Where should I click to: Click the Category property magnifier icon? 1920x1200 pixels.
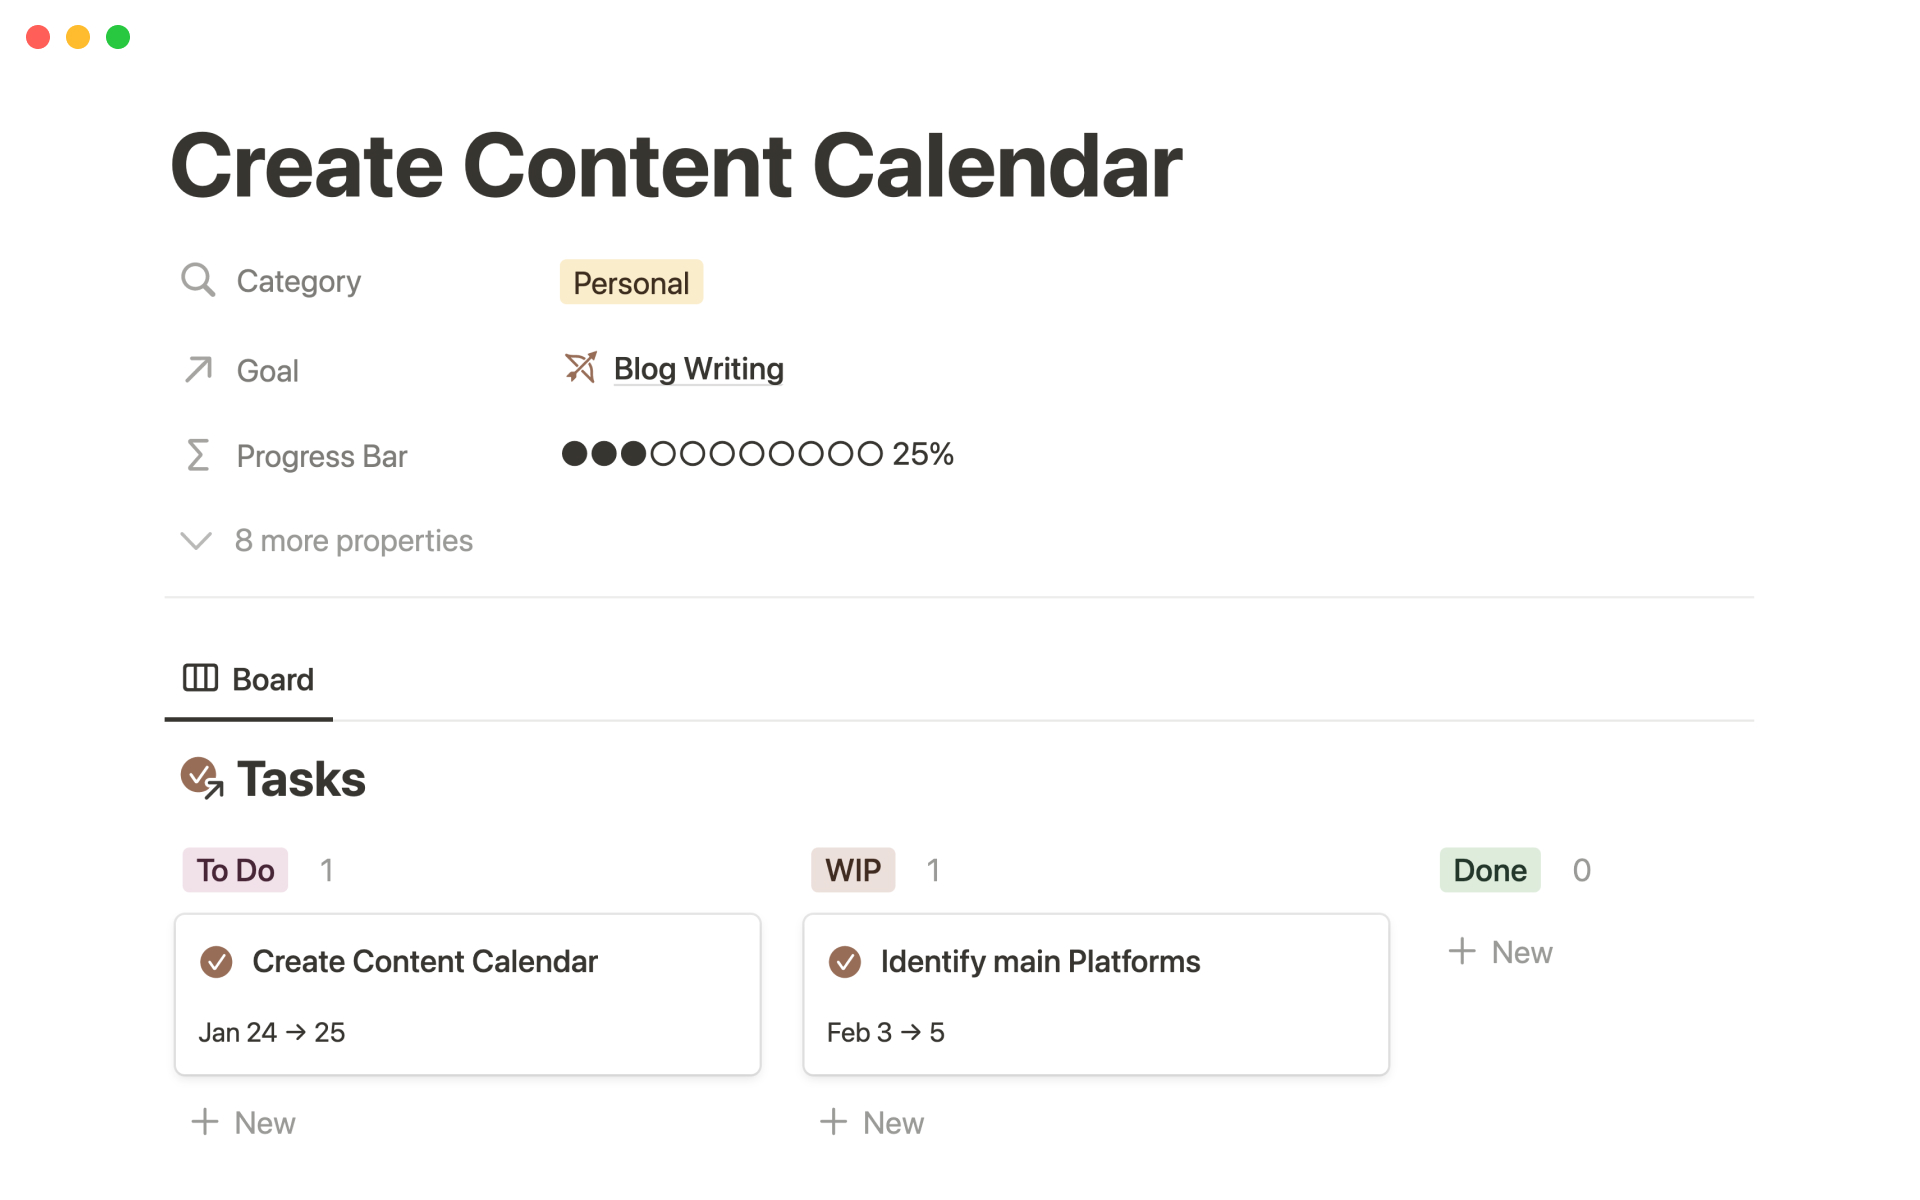(198, 280)
